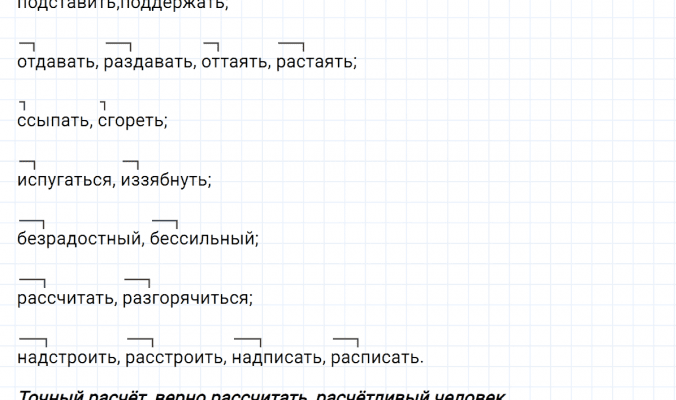Click the prefix mark above "ссыпать"
The height and width of the screenshot is (400, 676).
(22, 104)
